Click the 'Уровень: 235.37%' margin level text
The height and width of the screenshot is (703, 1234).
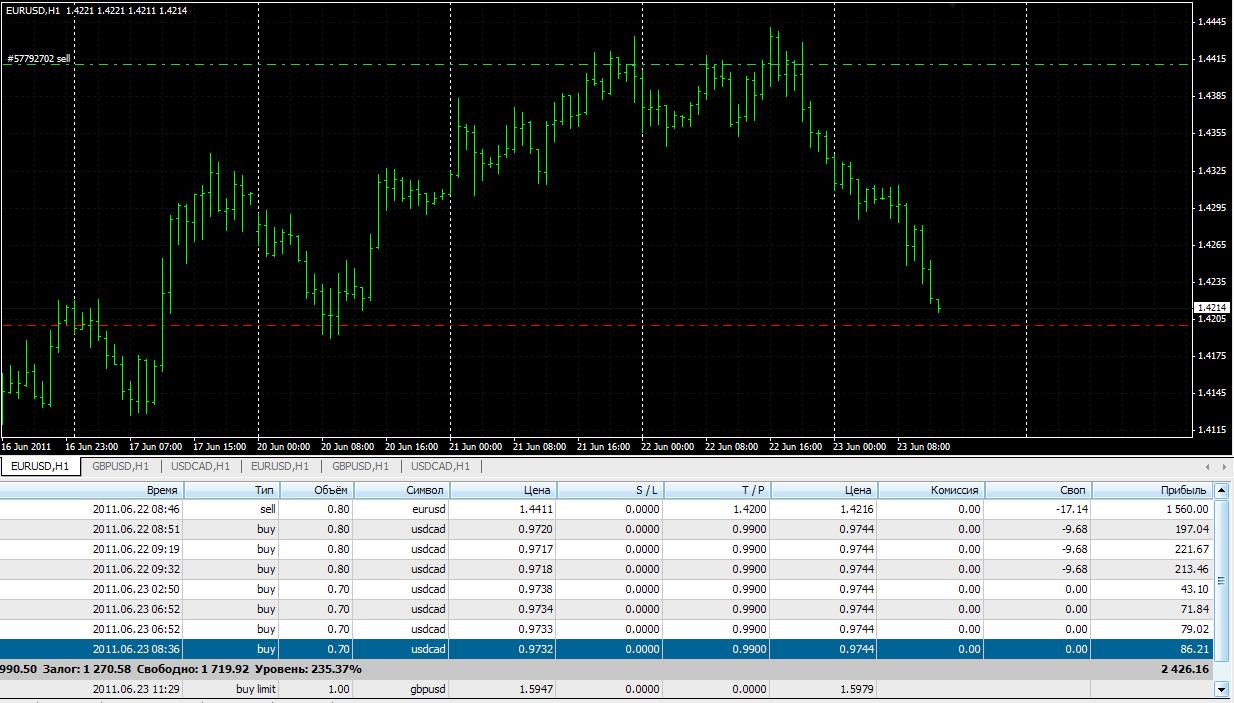point(309,669)
